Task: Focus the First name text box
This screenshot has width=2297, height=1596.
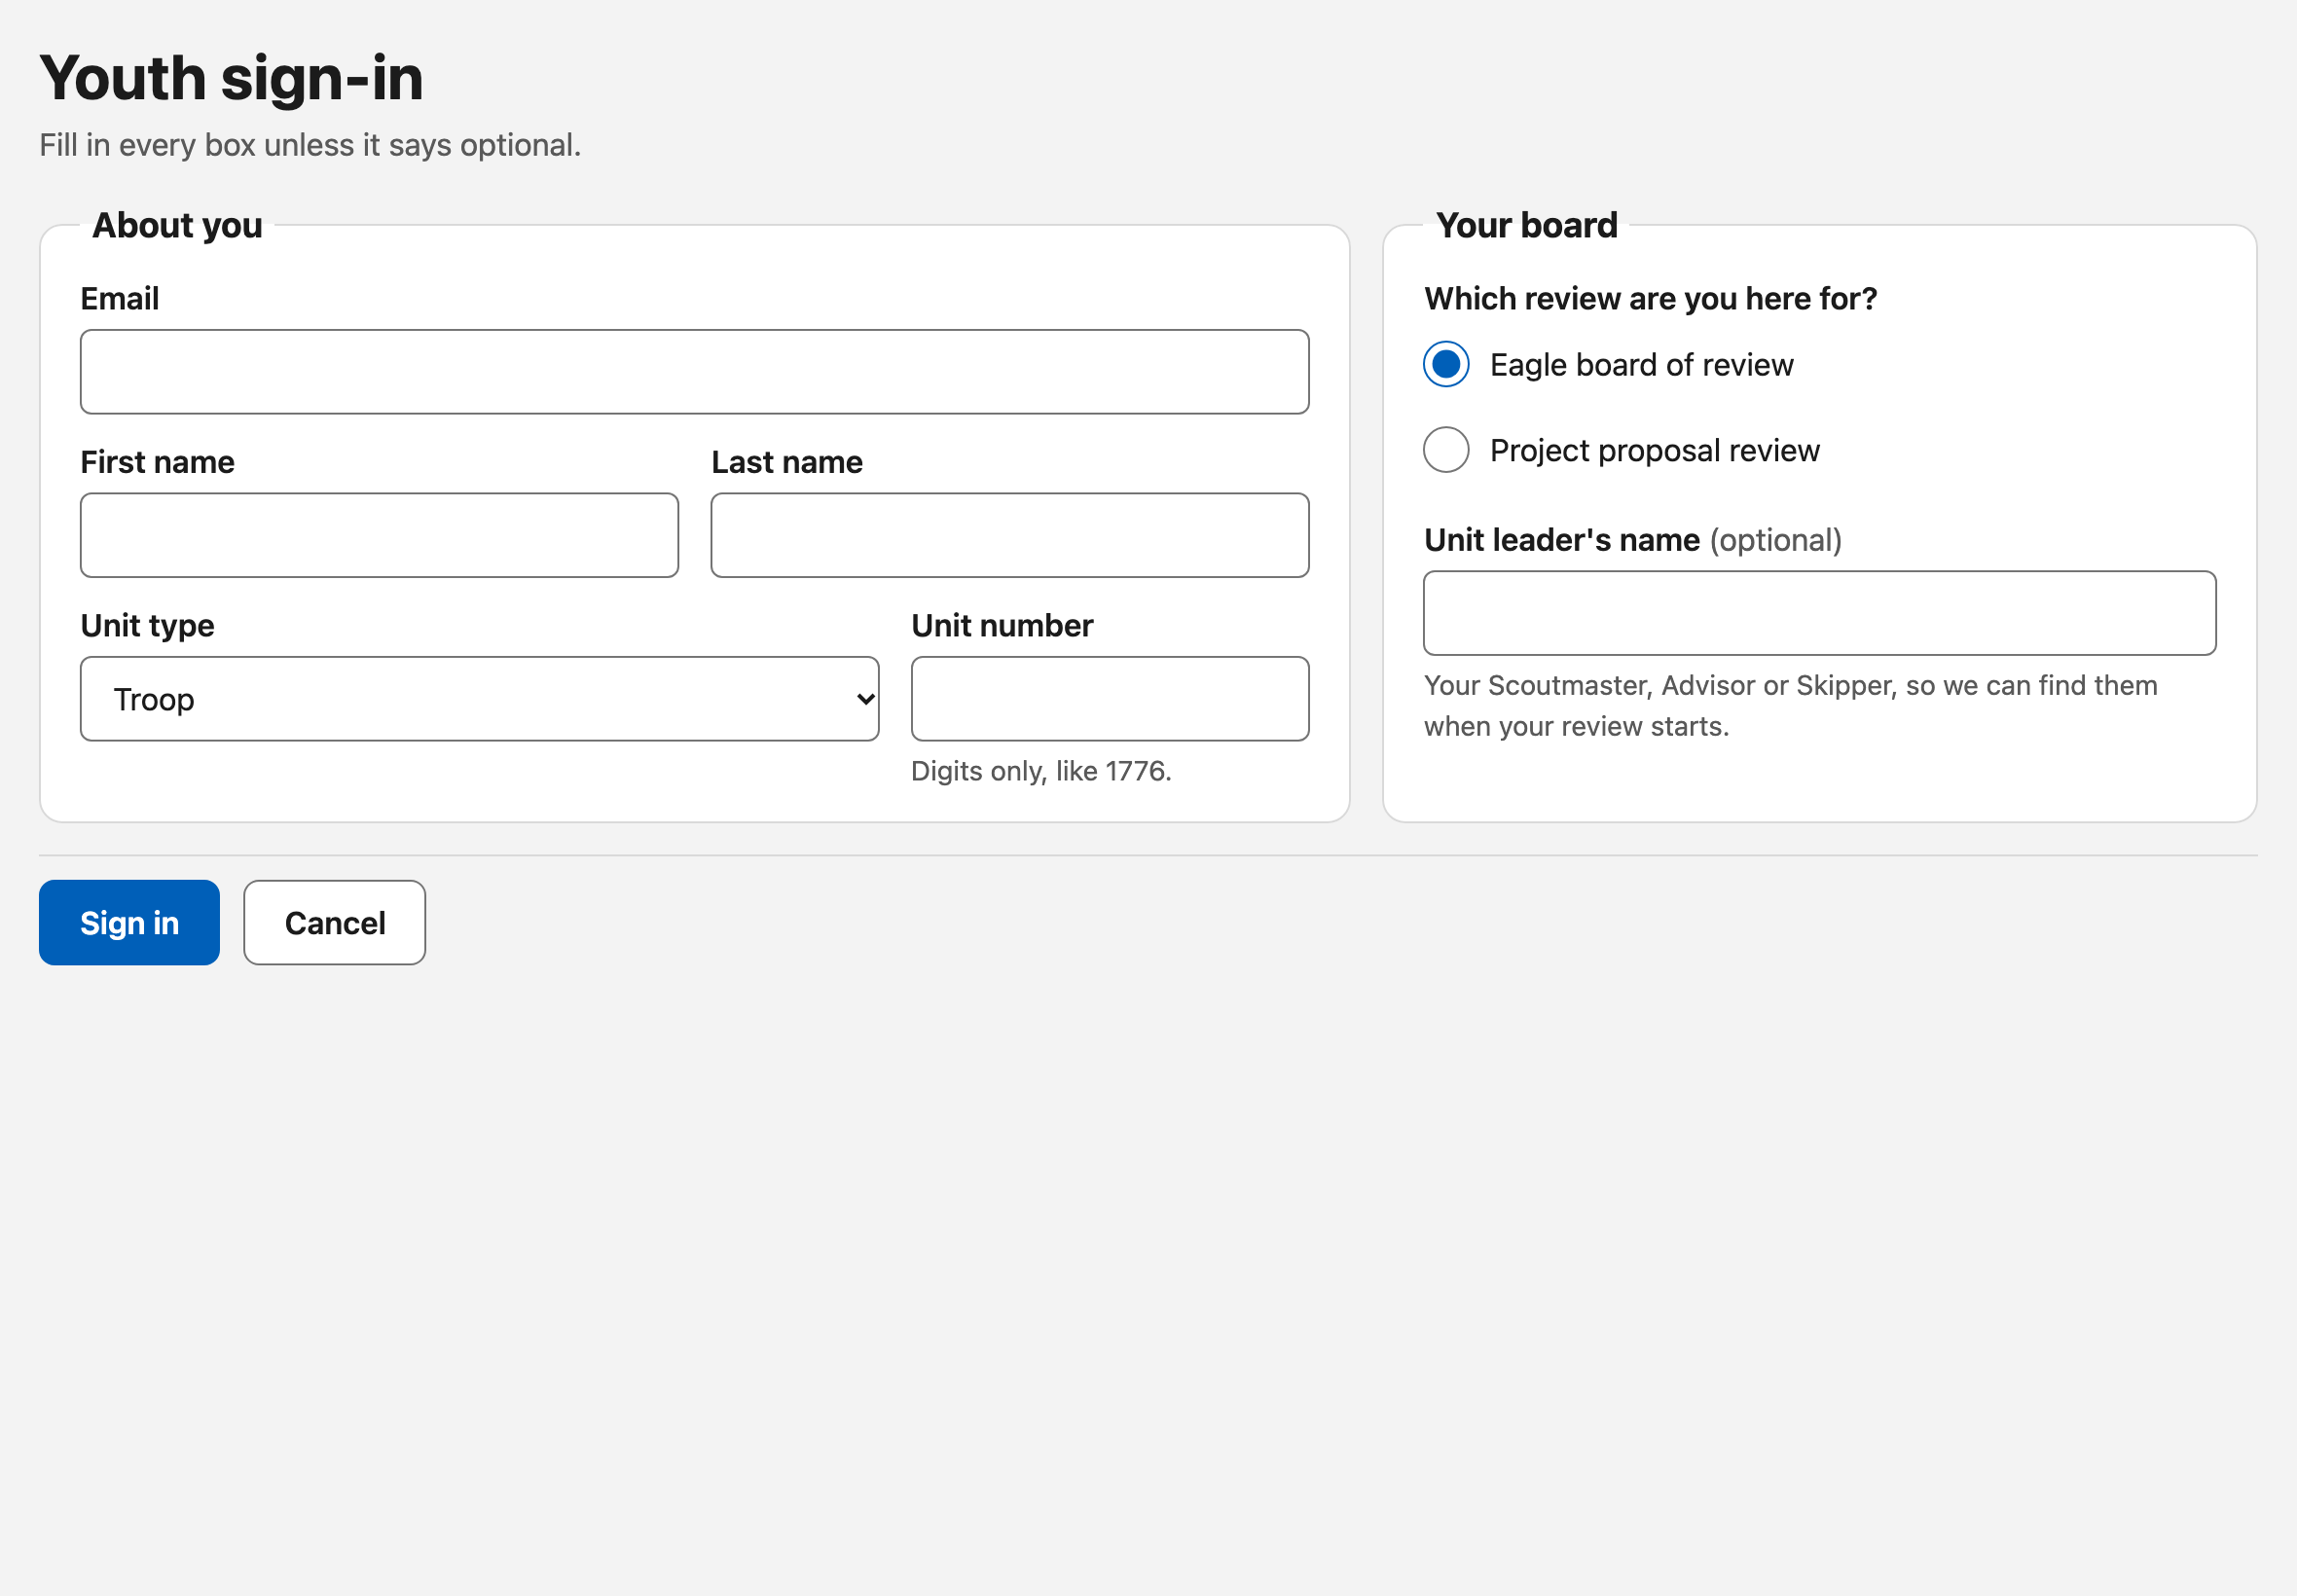Action: pos(379,535)
